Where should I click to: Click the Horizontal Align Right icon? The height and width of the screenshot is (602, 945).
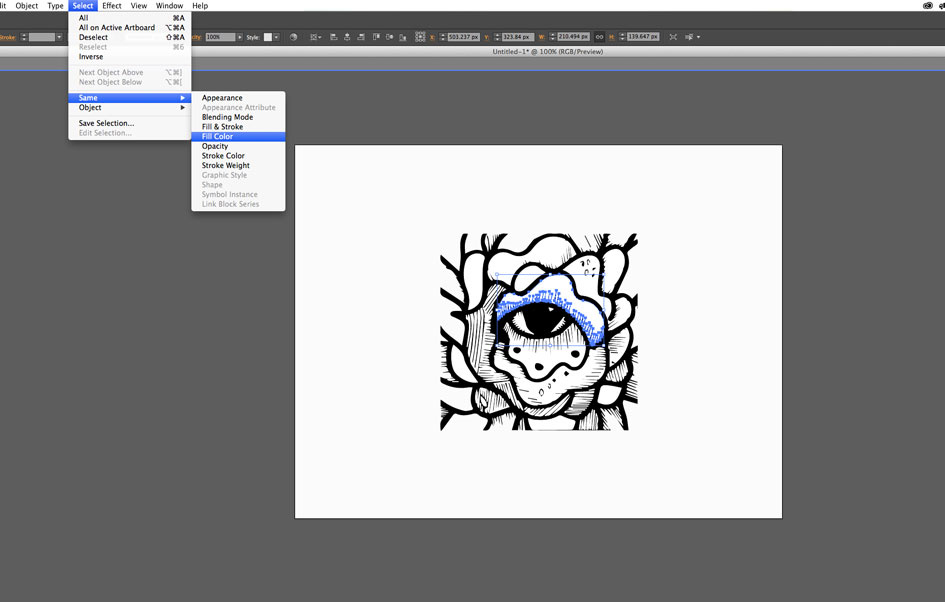(x=361, y=37)
